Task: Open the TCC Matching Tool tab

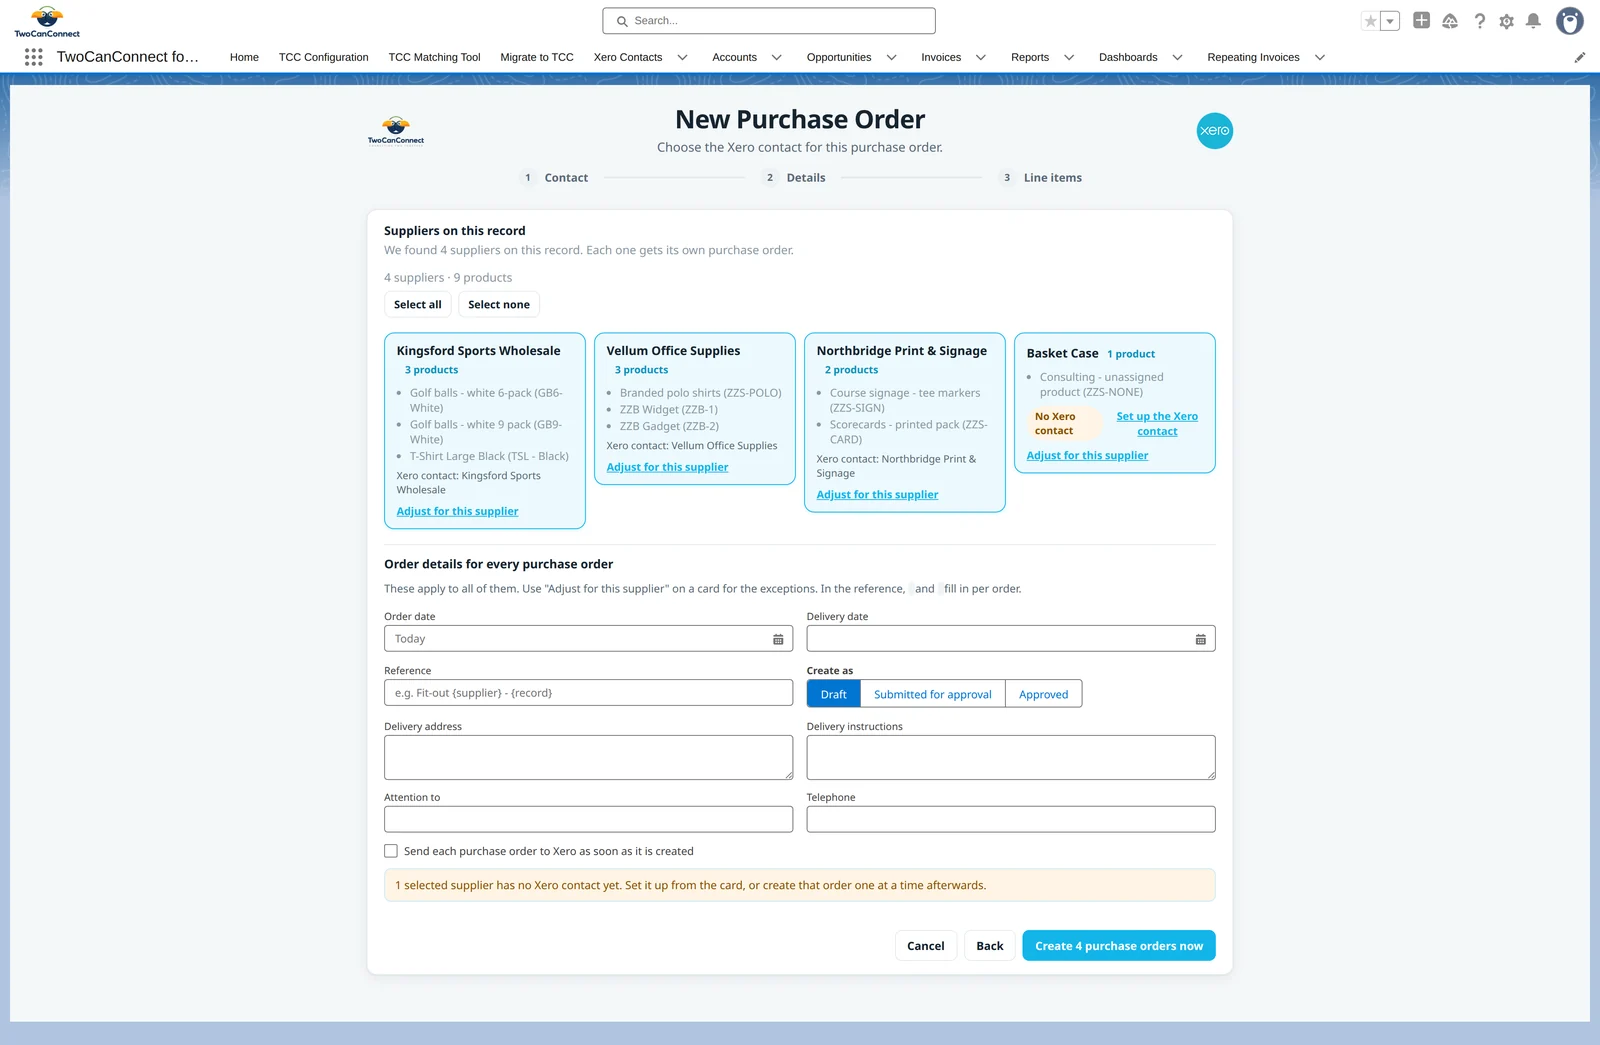Action: click(x=434, y=57)
